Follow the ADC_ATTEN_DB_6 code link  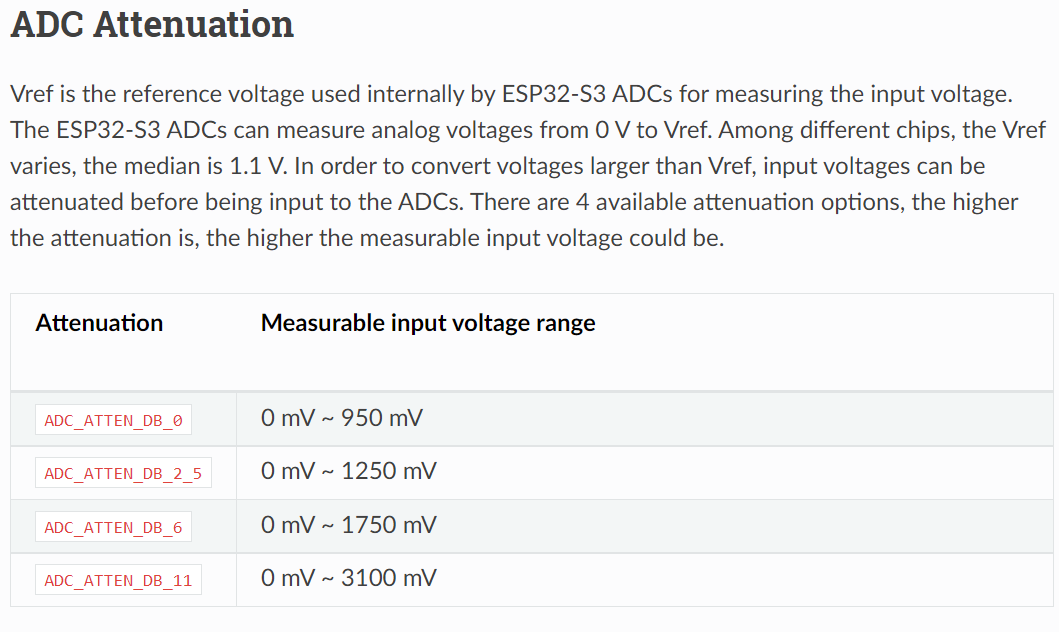[113, 527]
